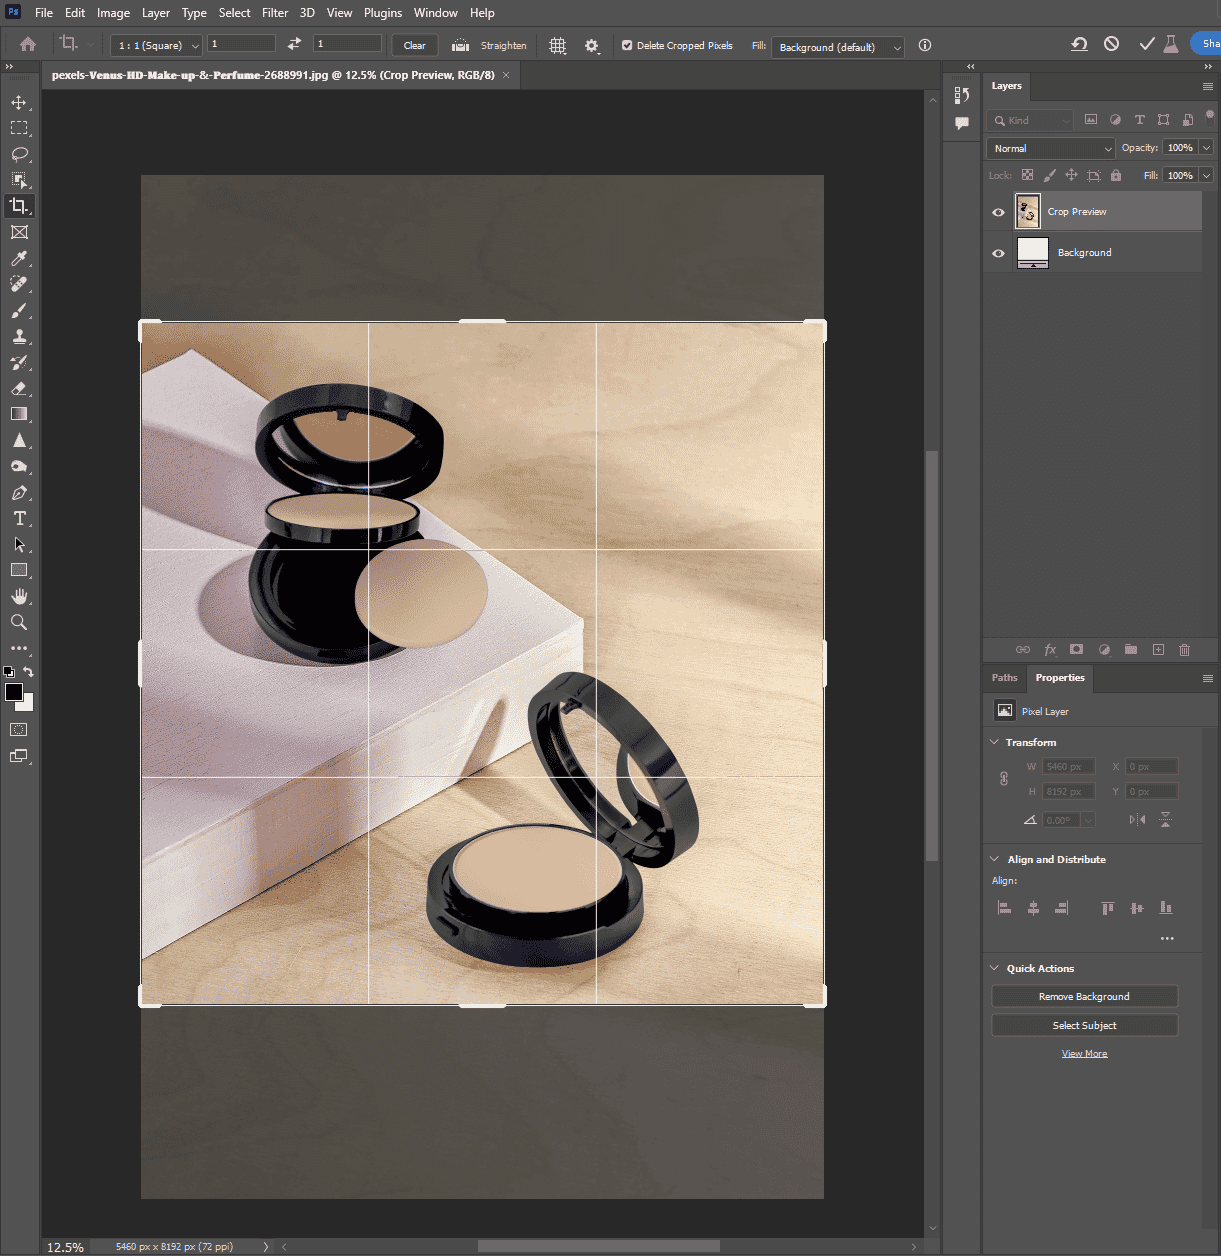Open the Filter menu
The width and height of the screenshot is (1221, 1256).
tap(275, 13)
